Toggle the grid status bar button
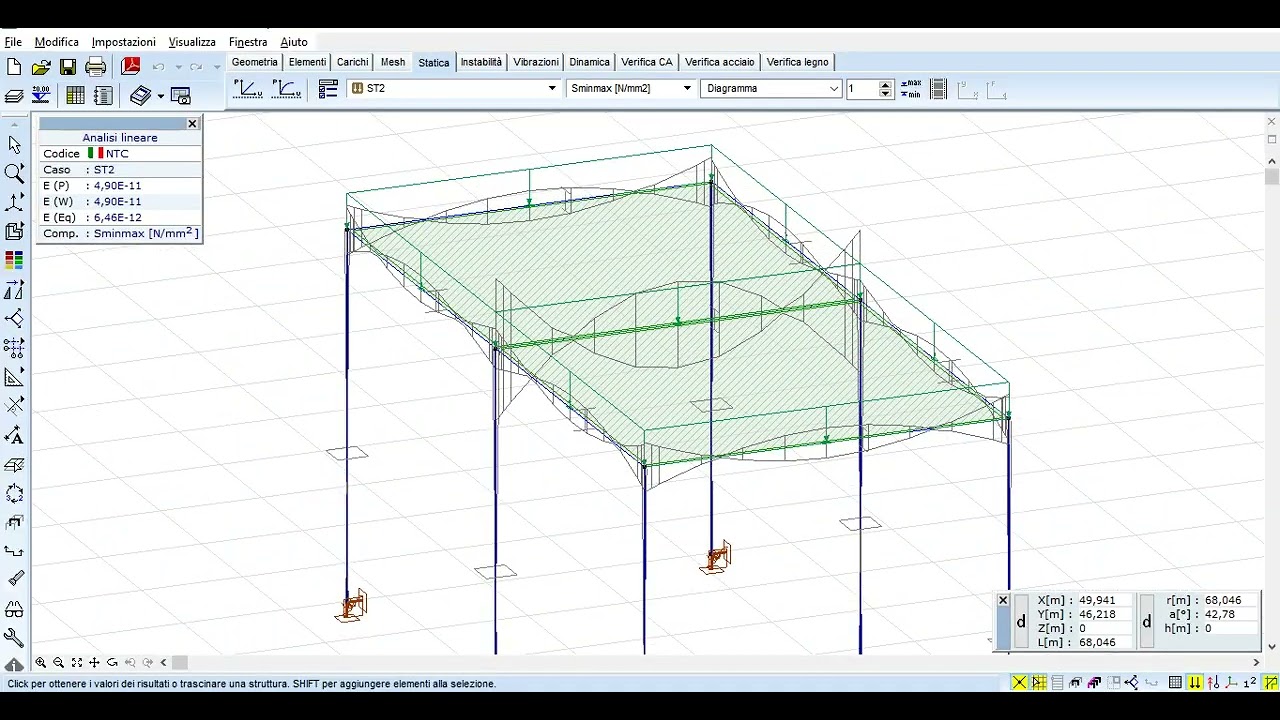 (1175, 683)
